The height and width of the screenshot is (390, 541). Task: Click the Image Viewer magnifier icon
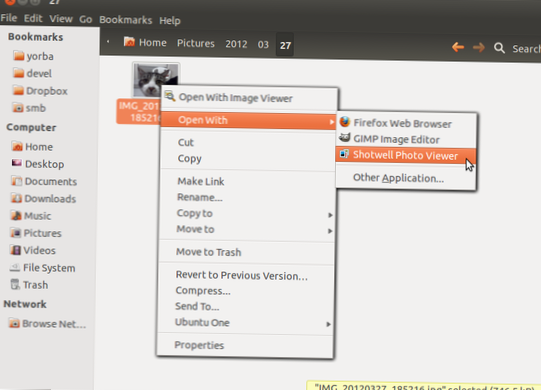[x=170, y=96]
